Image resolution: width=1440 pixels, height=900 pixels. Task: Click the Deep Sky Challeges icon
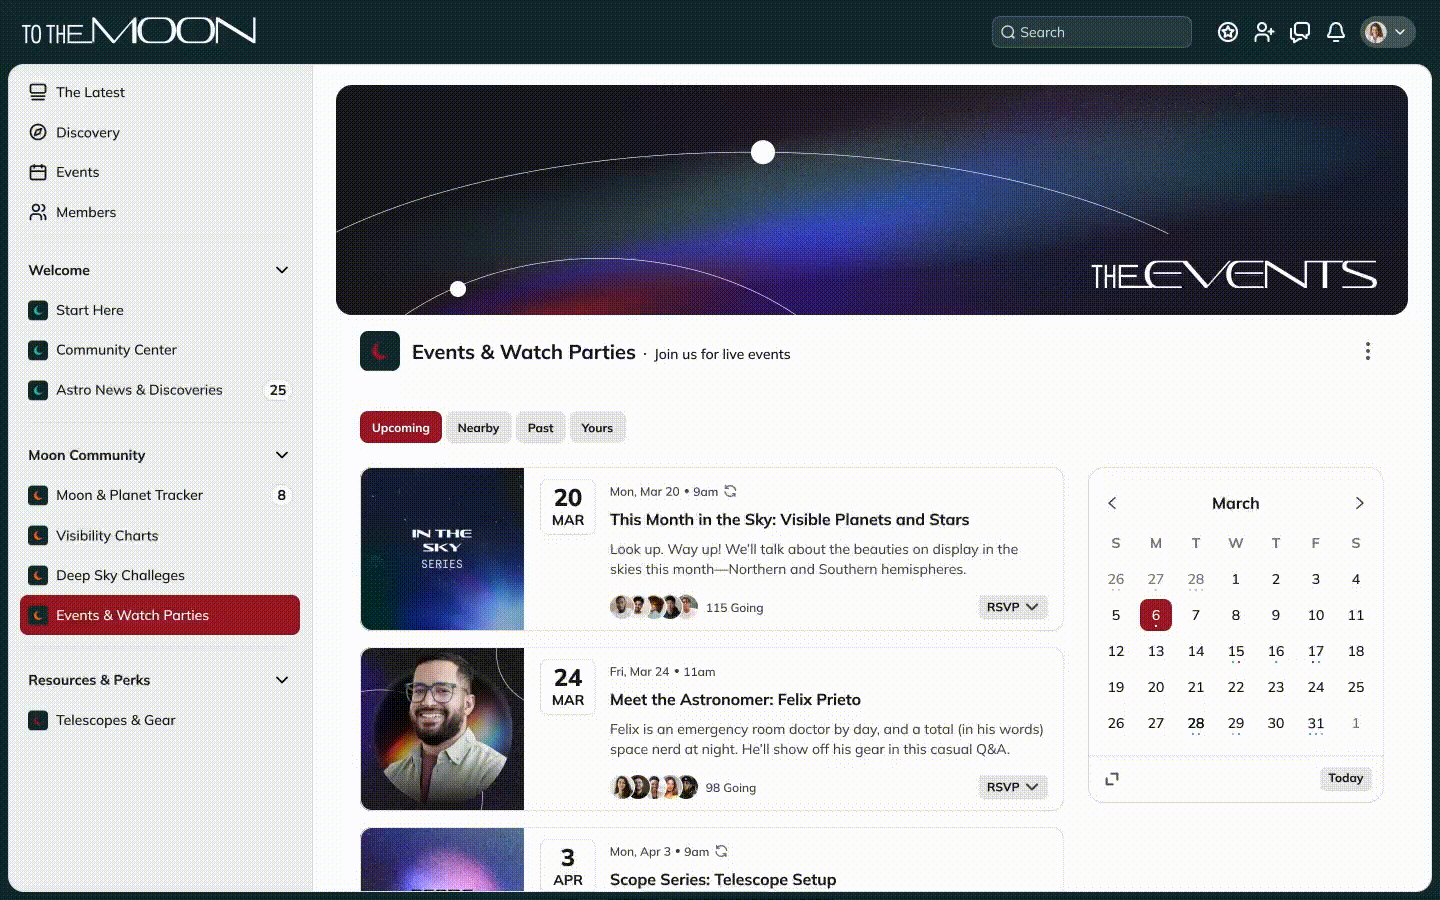tap(38, 575)
